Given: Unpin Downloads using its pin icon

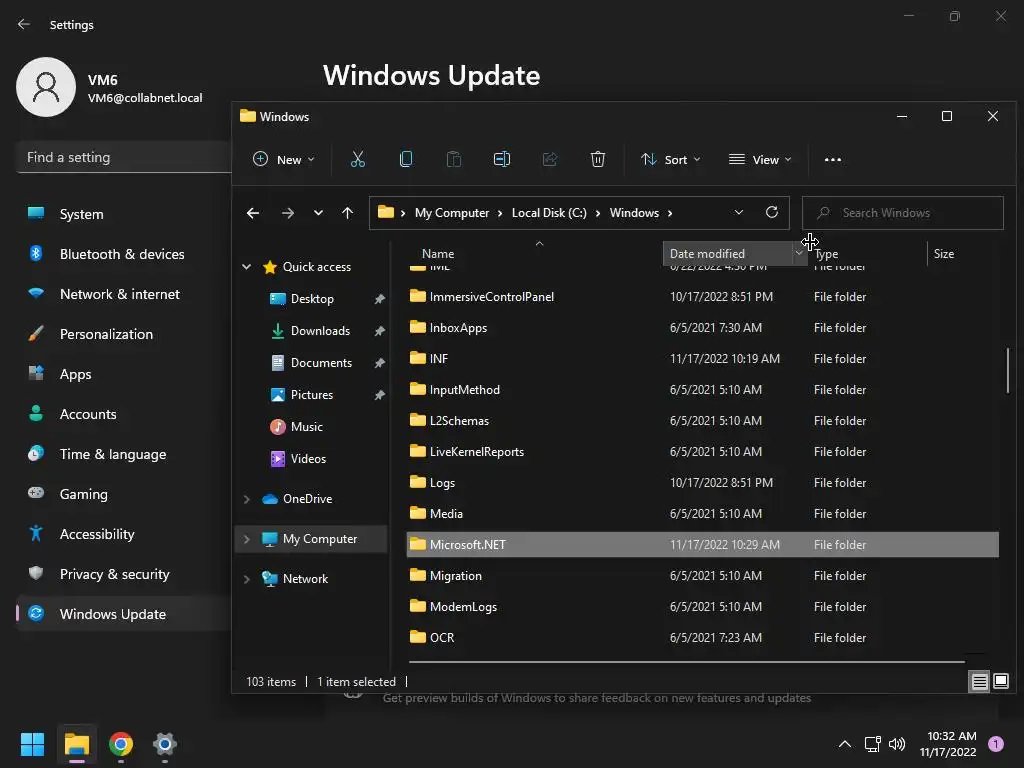Looking at the screenshot, I should (x=379, y=331).
